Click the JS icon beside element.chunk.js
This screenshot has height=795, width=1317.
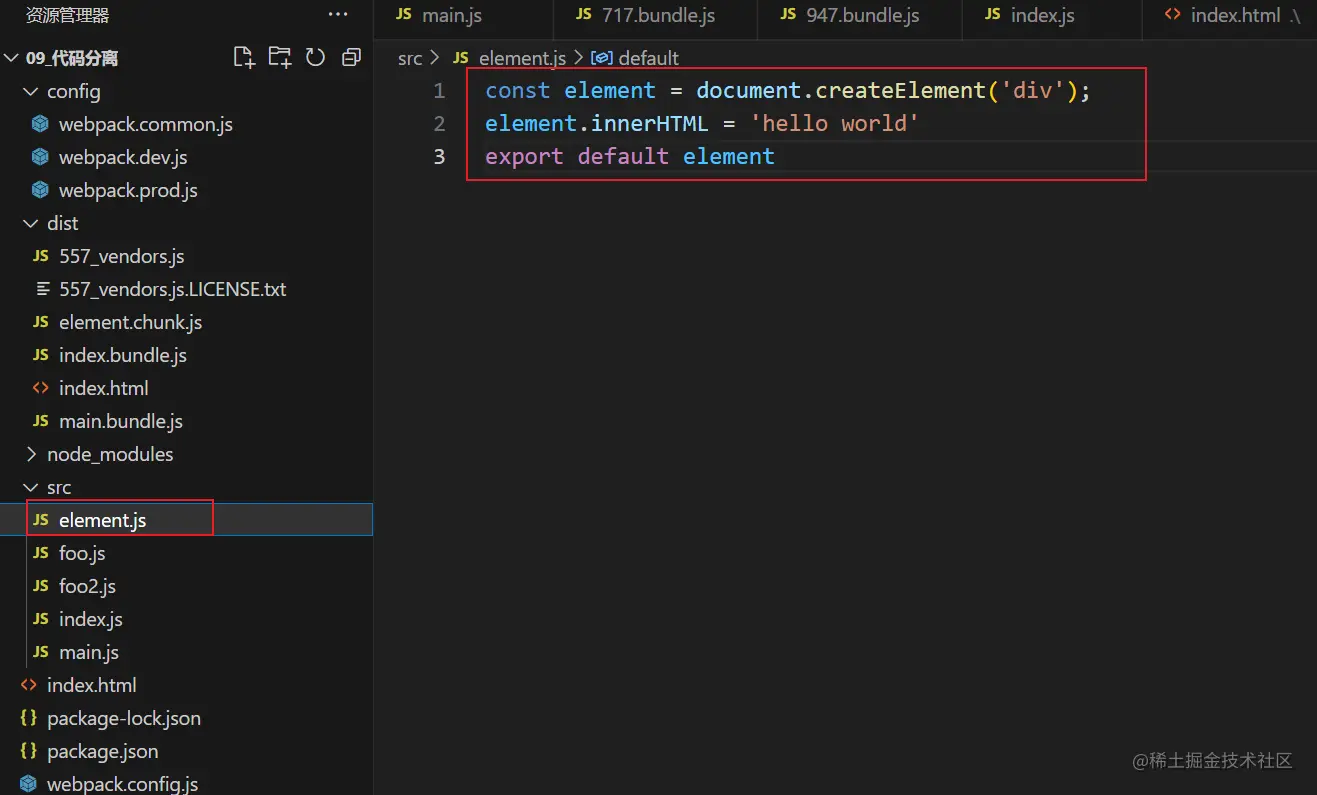tap(40, 322)
